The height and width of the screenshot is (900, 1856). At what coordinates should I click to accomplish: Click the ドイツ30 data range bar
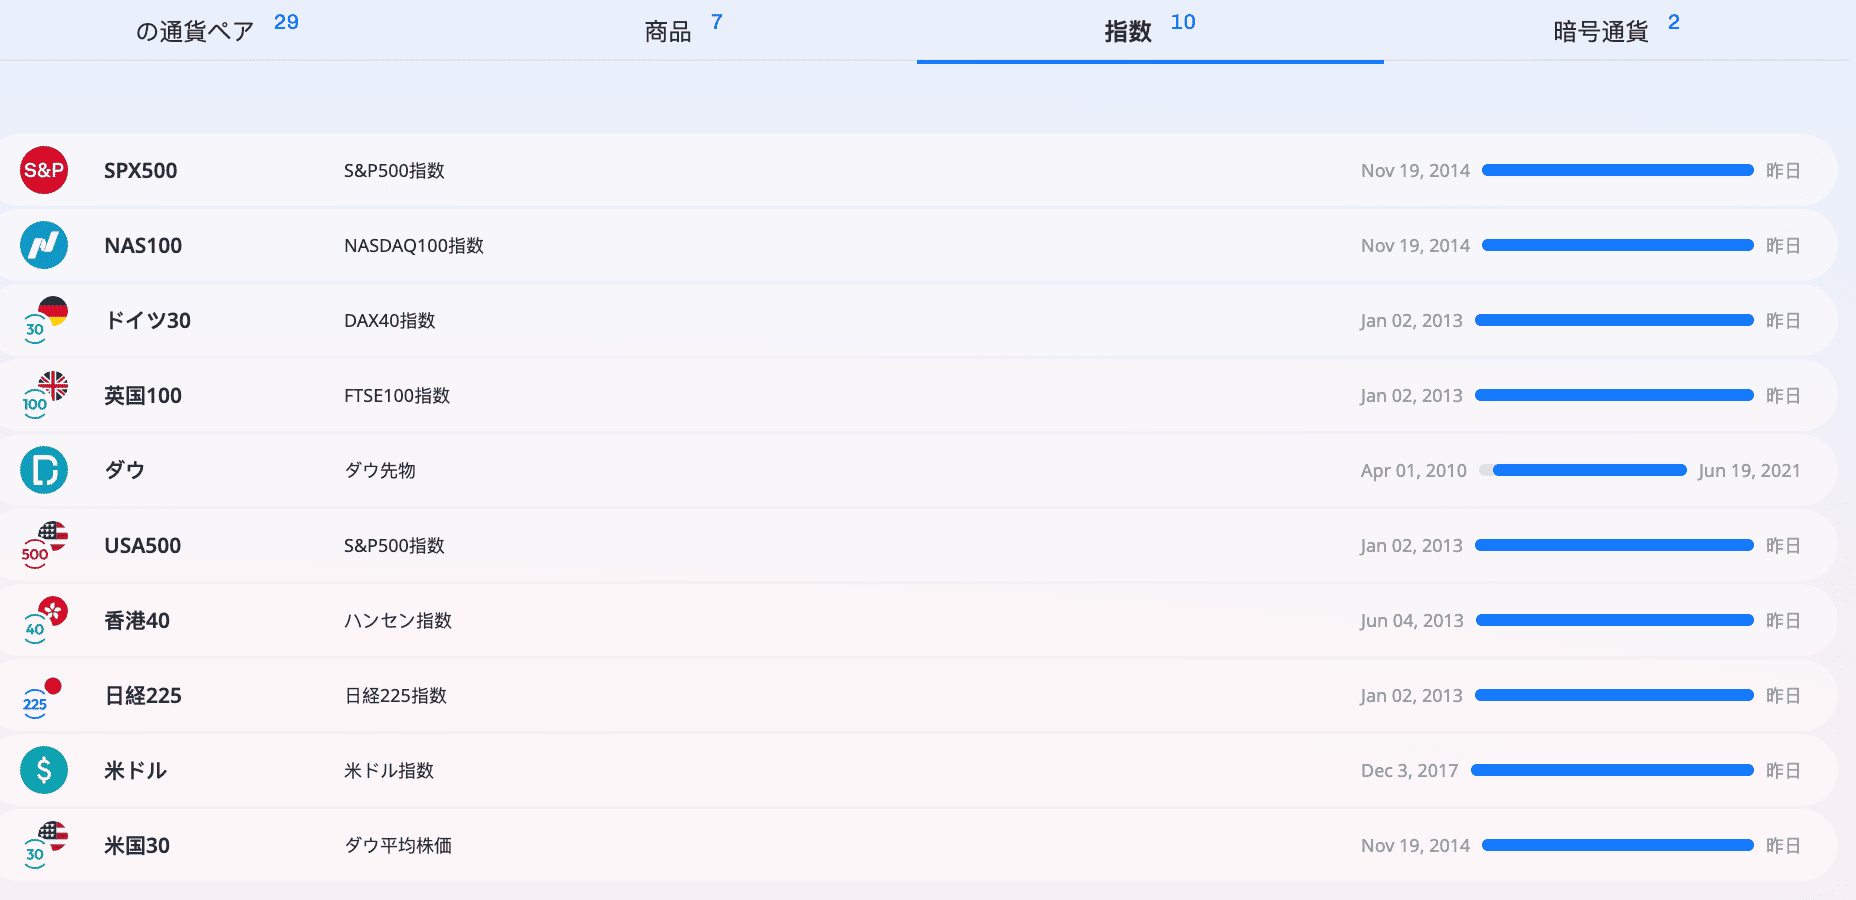point(1614,320)
